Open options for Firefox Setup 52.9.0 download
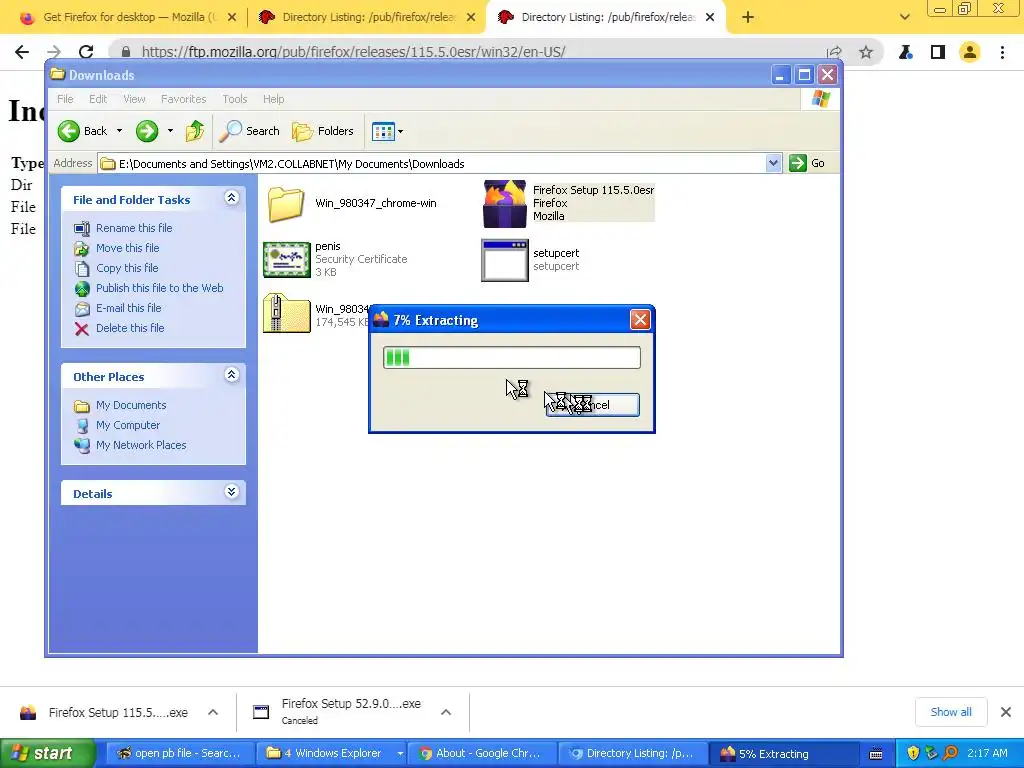Viewport: 1024px width, 768px height. click(446, 712)
